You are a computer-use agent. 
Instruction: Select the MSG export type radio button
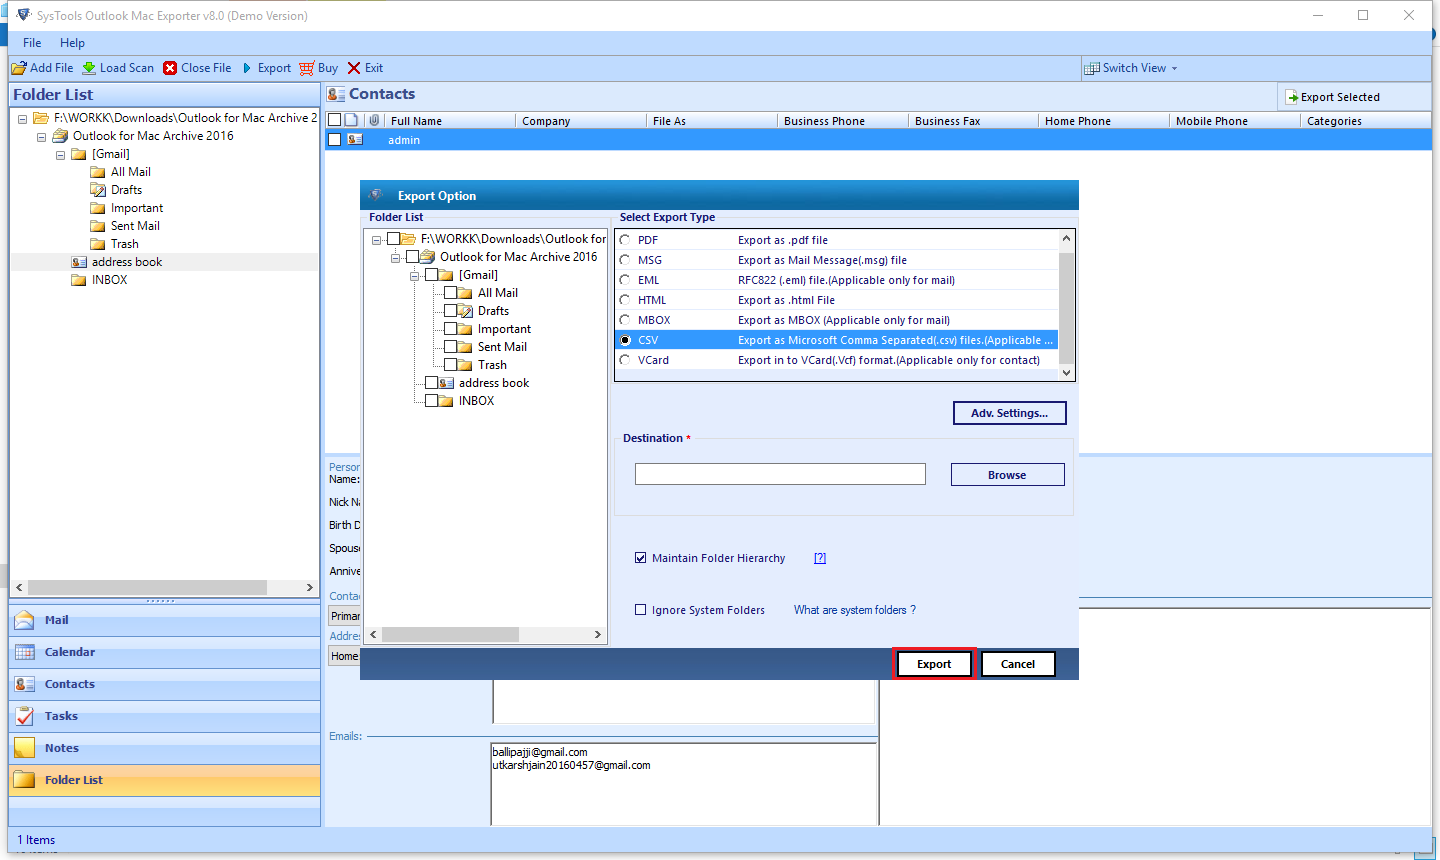click(x=625, y=260)
